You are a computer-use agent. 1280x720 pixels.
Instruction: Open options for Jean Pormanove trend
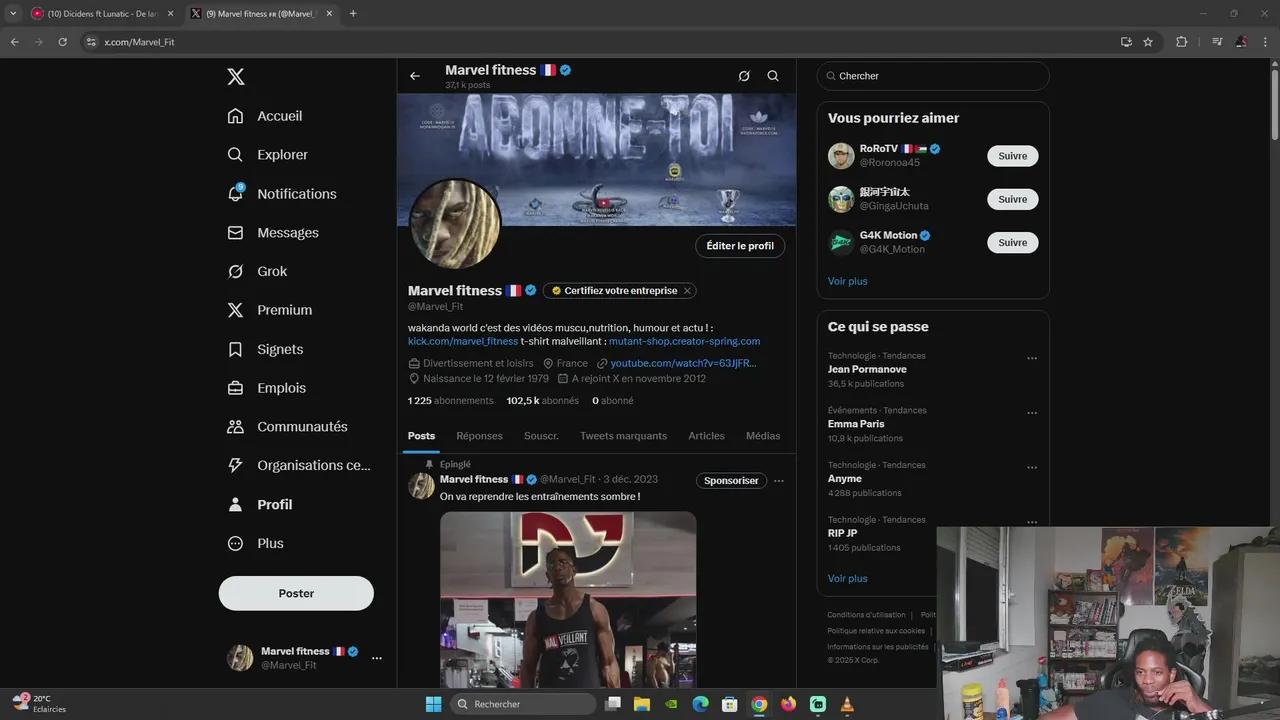click(1032, 358)
